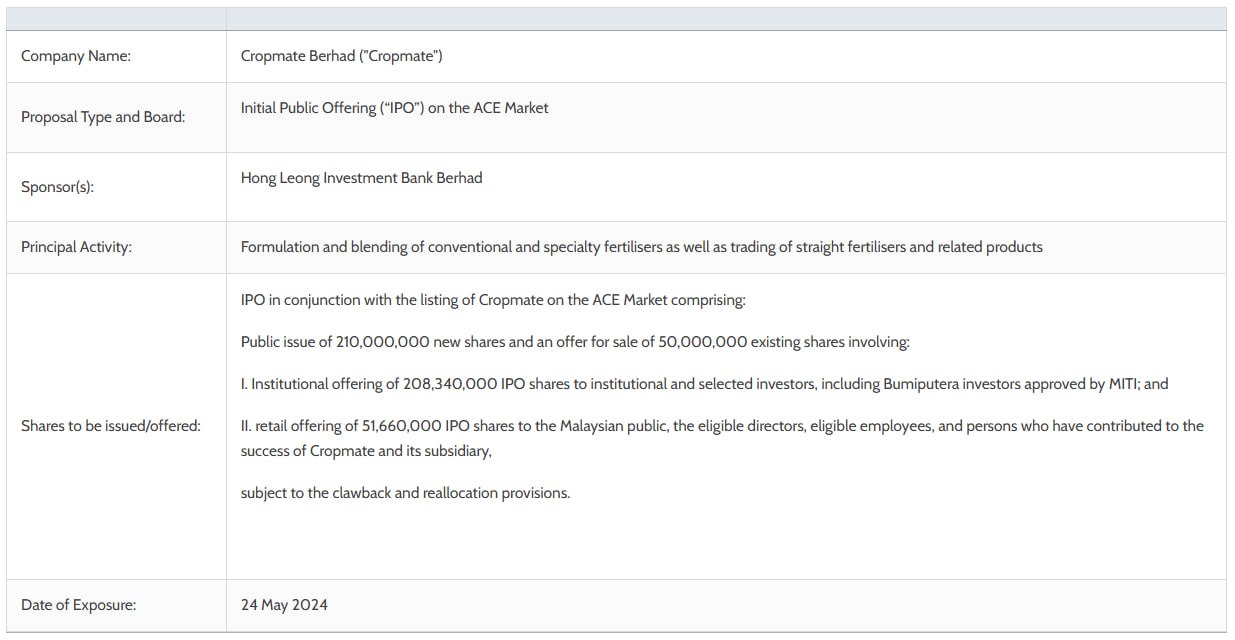Click the 24 May 2024 date value
The image size is (1235, 640).
[284, 605]
